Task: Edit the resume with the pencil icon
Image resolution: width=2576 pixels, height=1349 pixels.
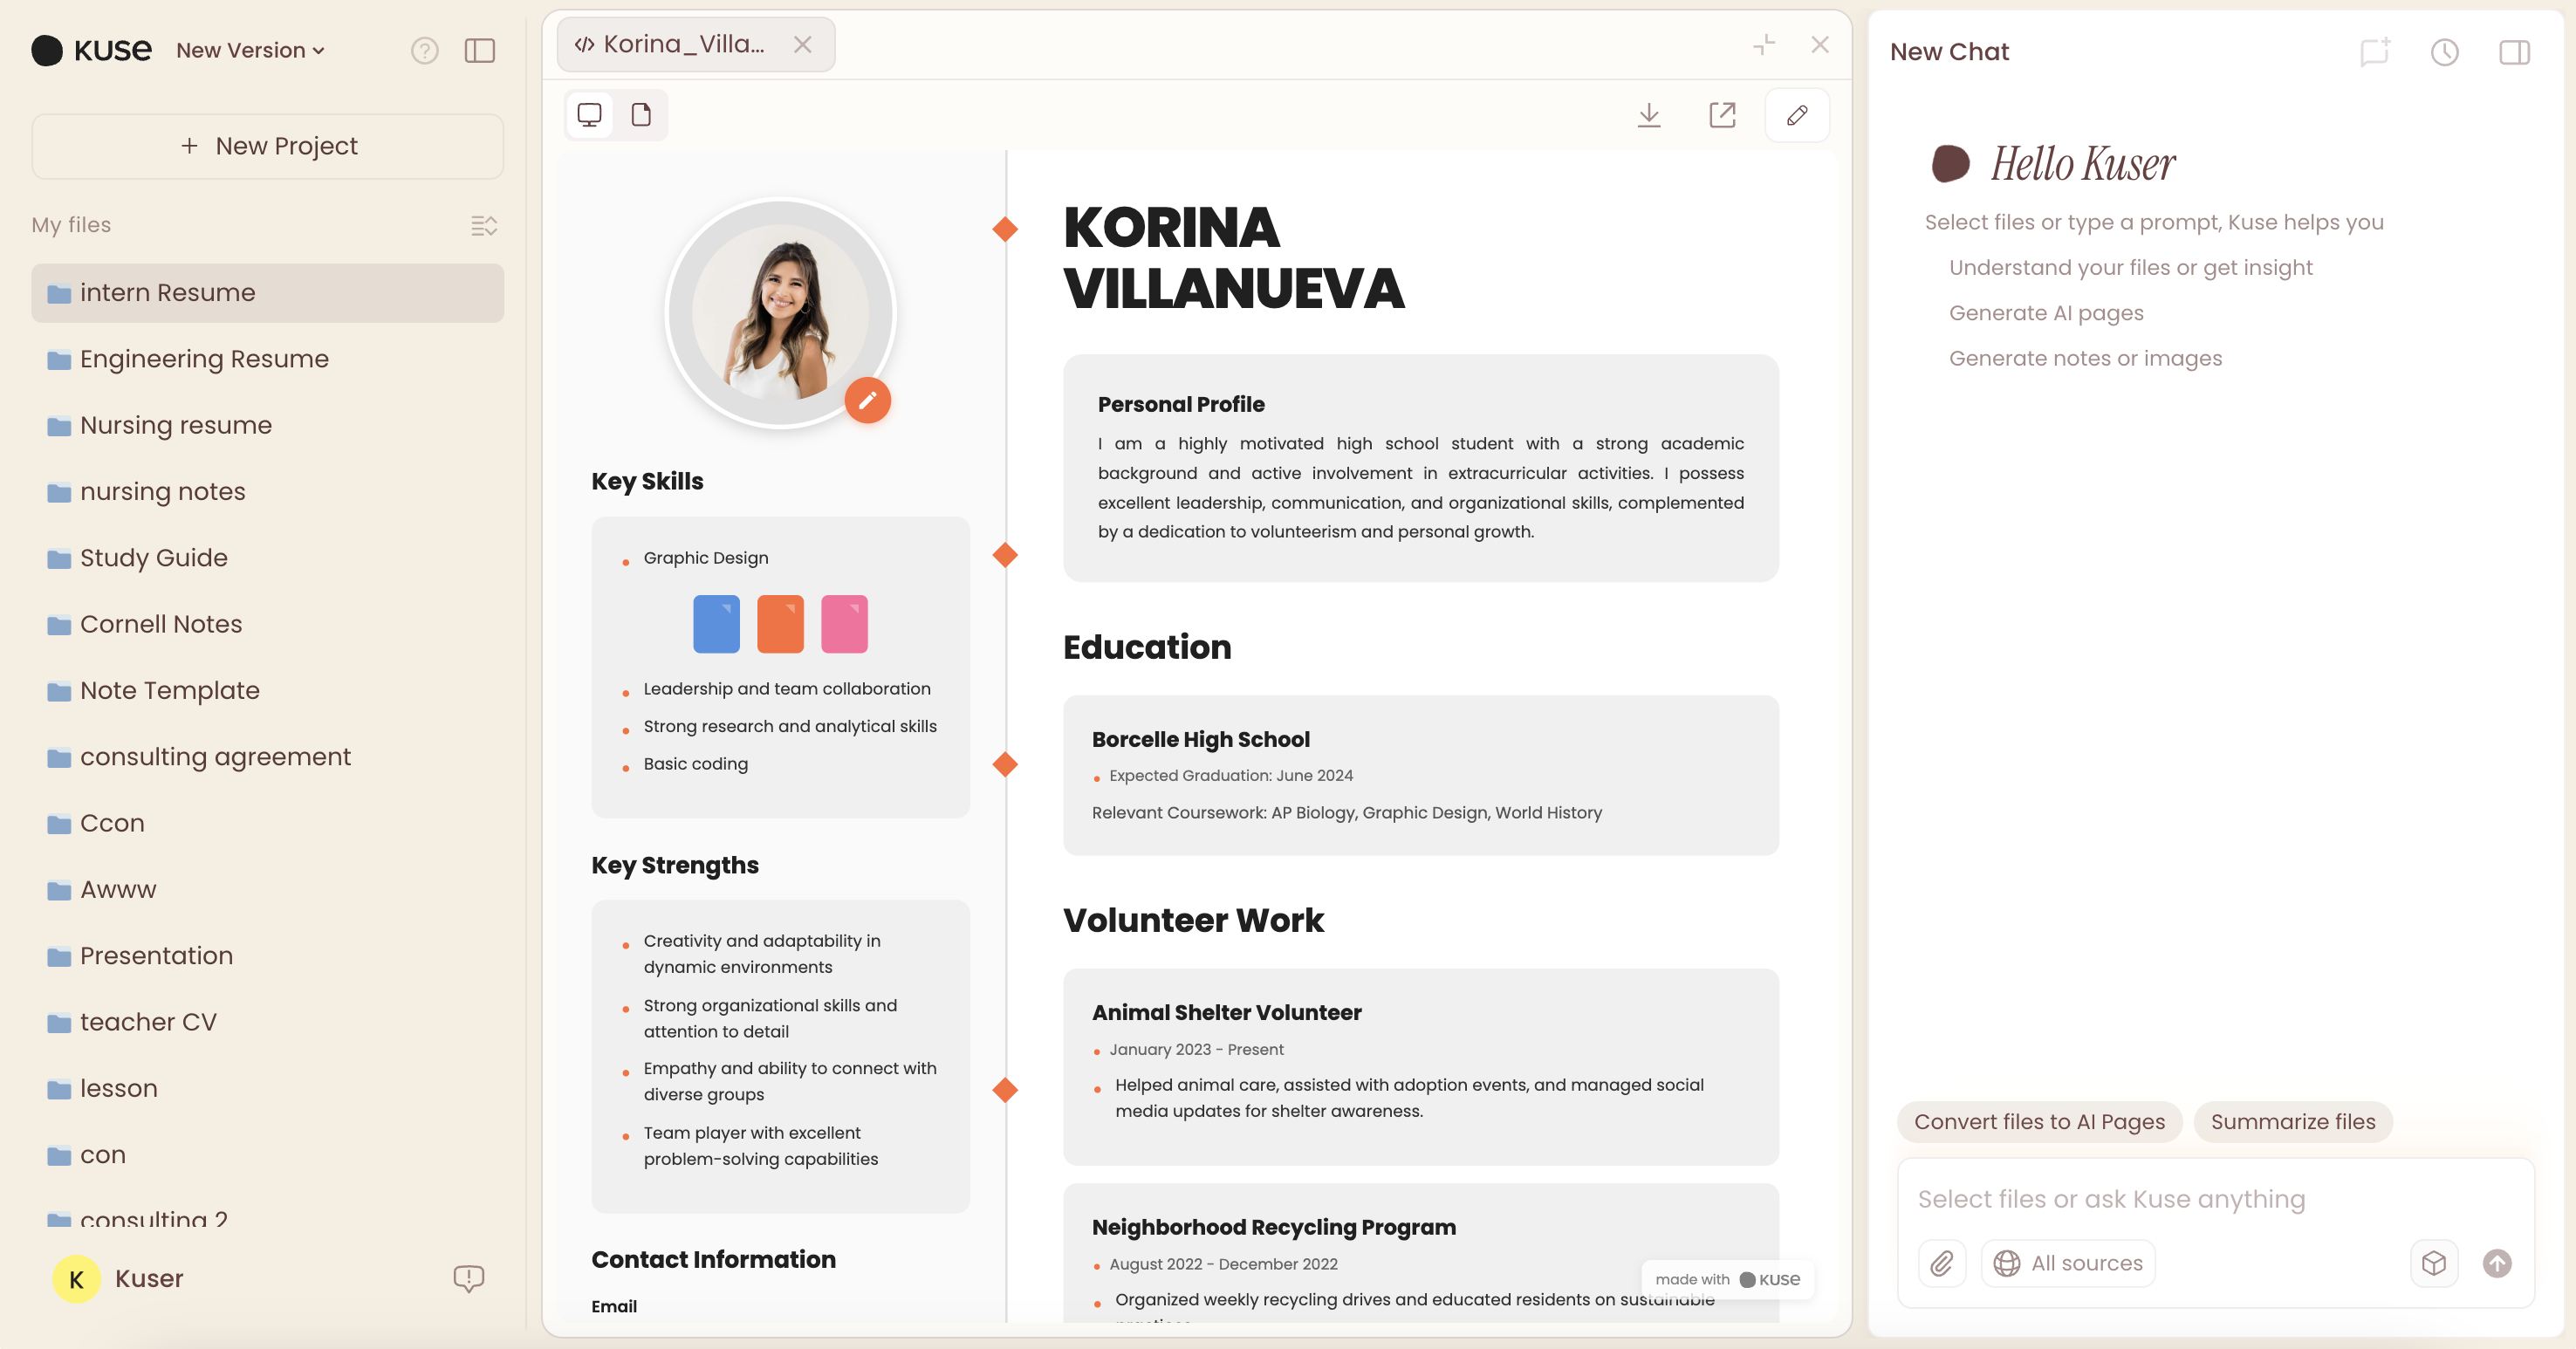Action: (x=1796, y=115)
